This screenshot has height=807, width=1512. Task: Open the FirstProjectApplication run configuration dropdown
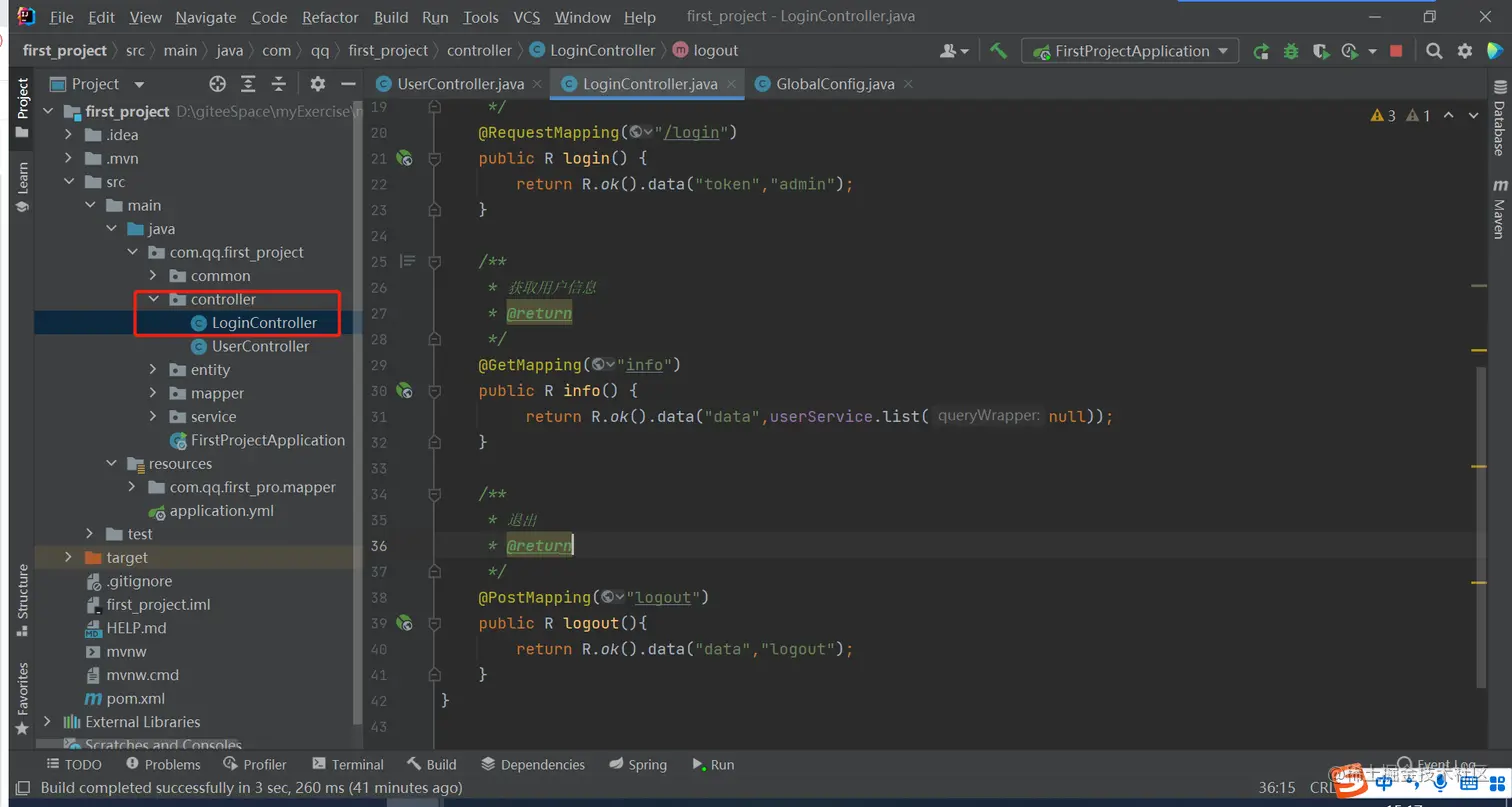pyautogui.click(x=1130, y=51)
